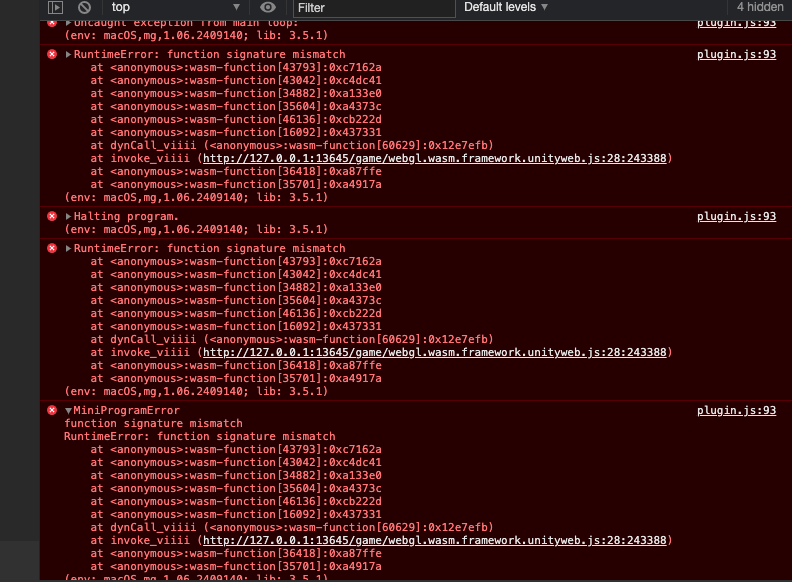Click the clear console icon
The height and width of the screenshot is (582, 792).
pos(85,7)
